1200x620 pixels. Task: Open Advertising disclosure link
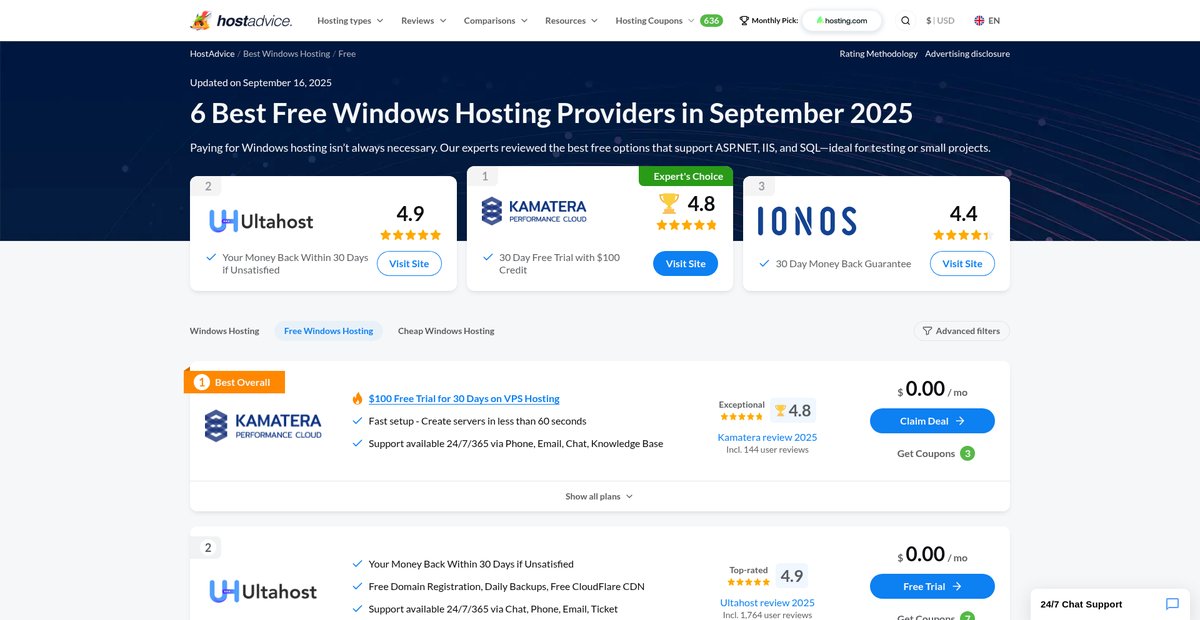coord(967,54)
